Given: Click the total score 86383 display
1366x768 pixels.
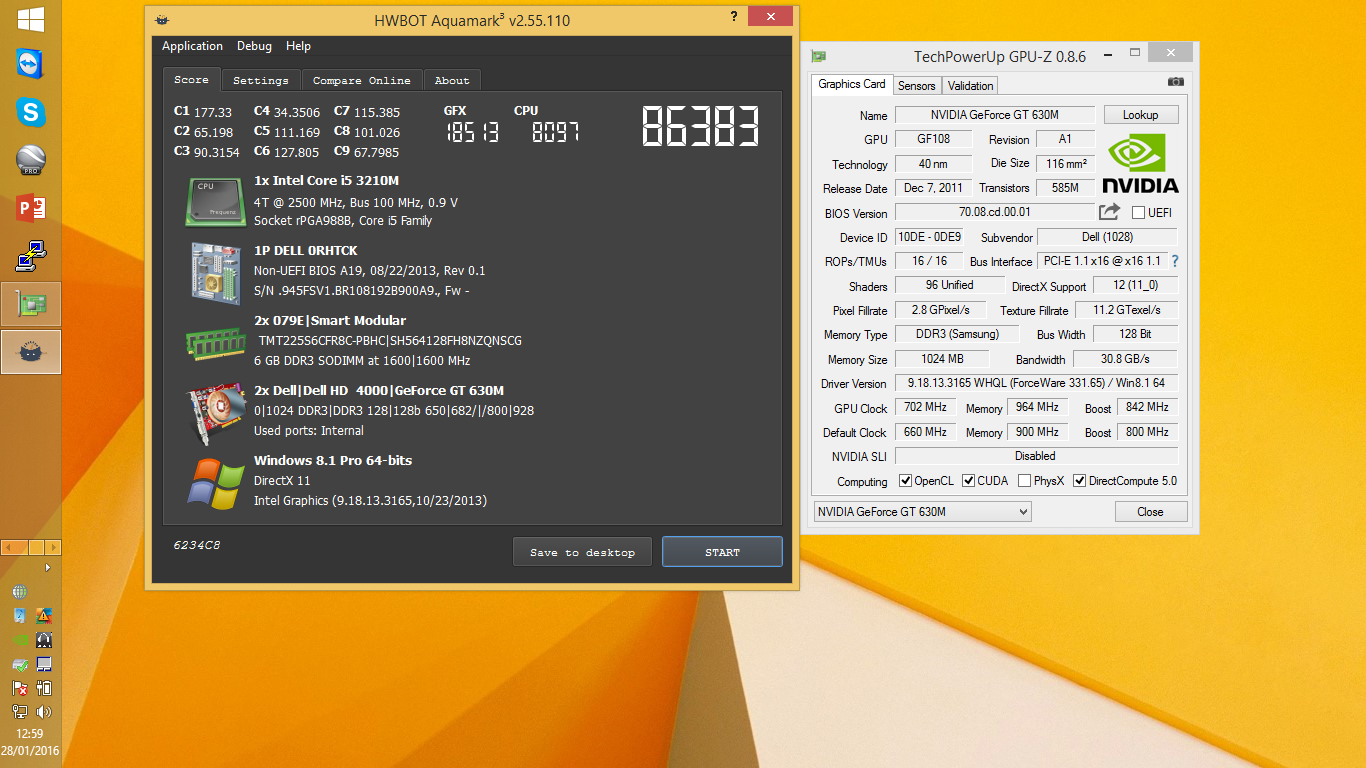Looking at the screenshot, I should point(700,127).
